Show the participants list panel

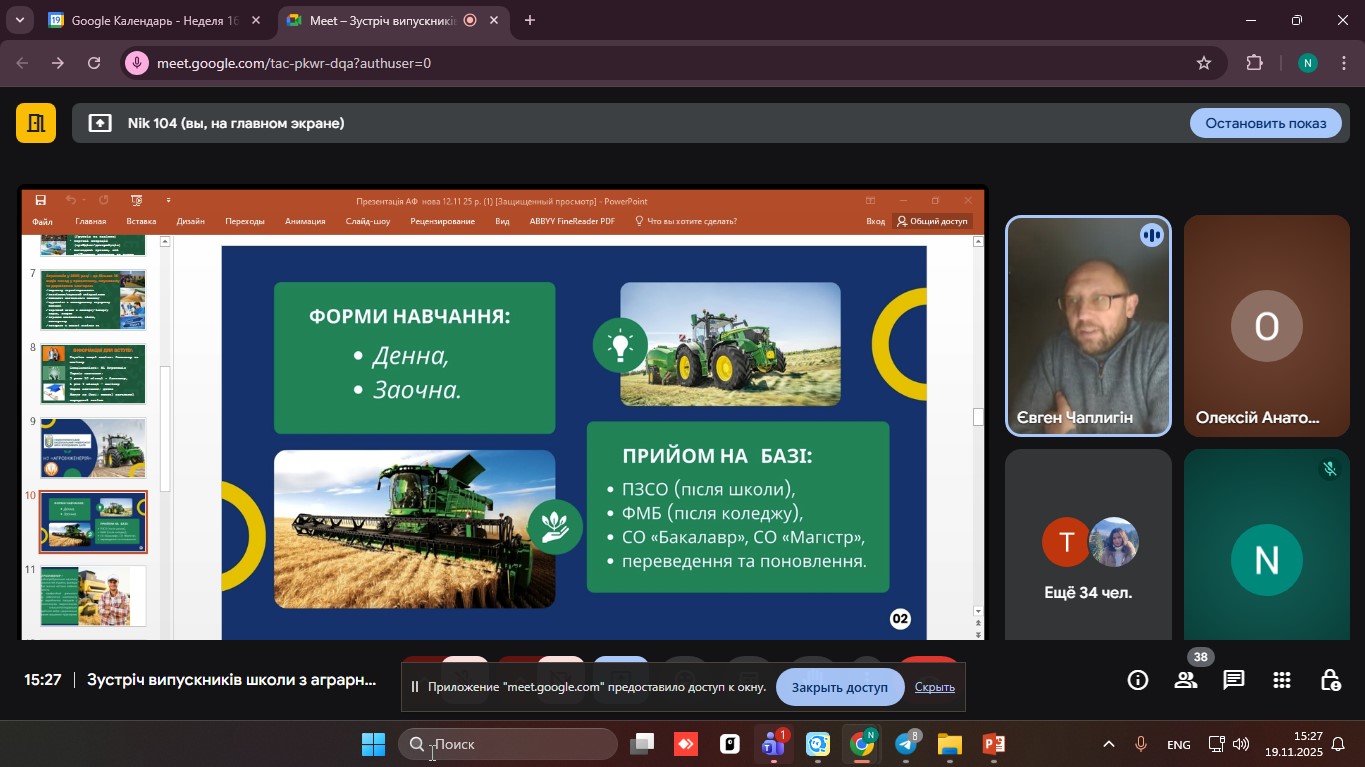point(1186,680)
